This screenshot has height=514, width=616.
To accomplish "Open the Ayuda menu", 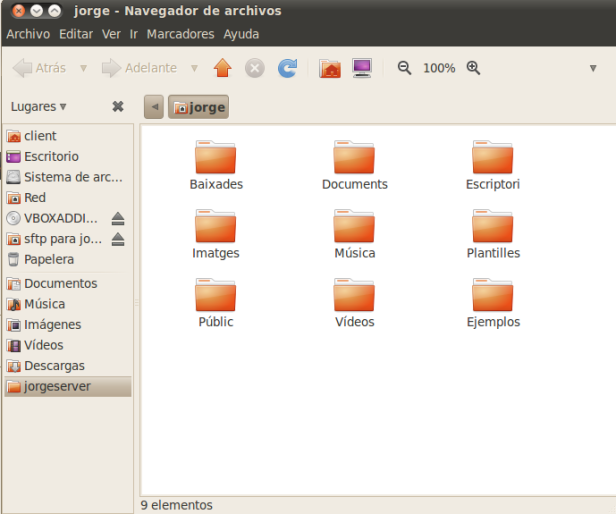I will [241, 34].
